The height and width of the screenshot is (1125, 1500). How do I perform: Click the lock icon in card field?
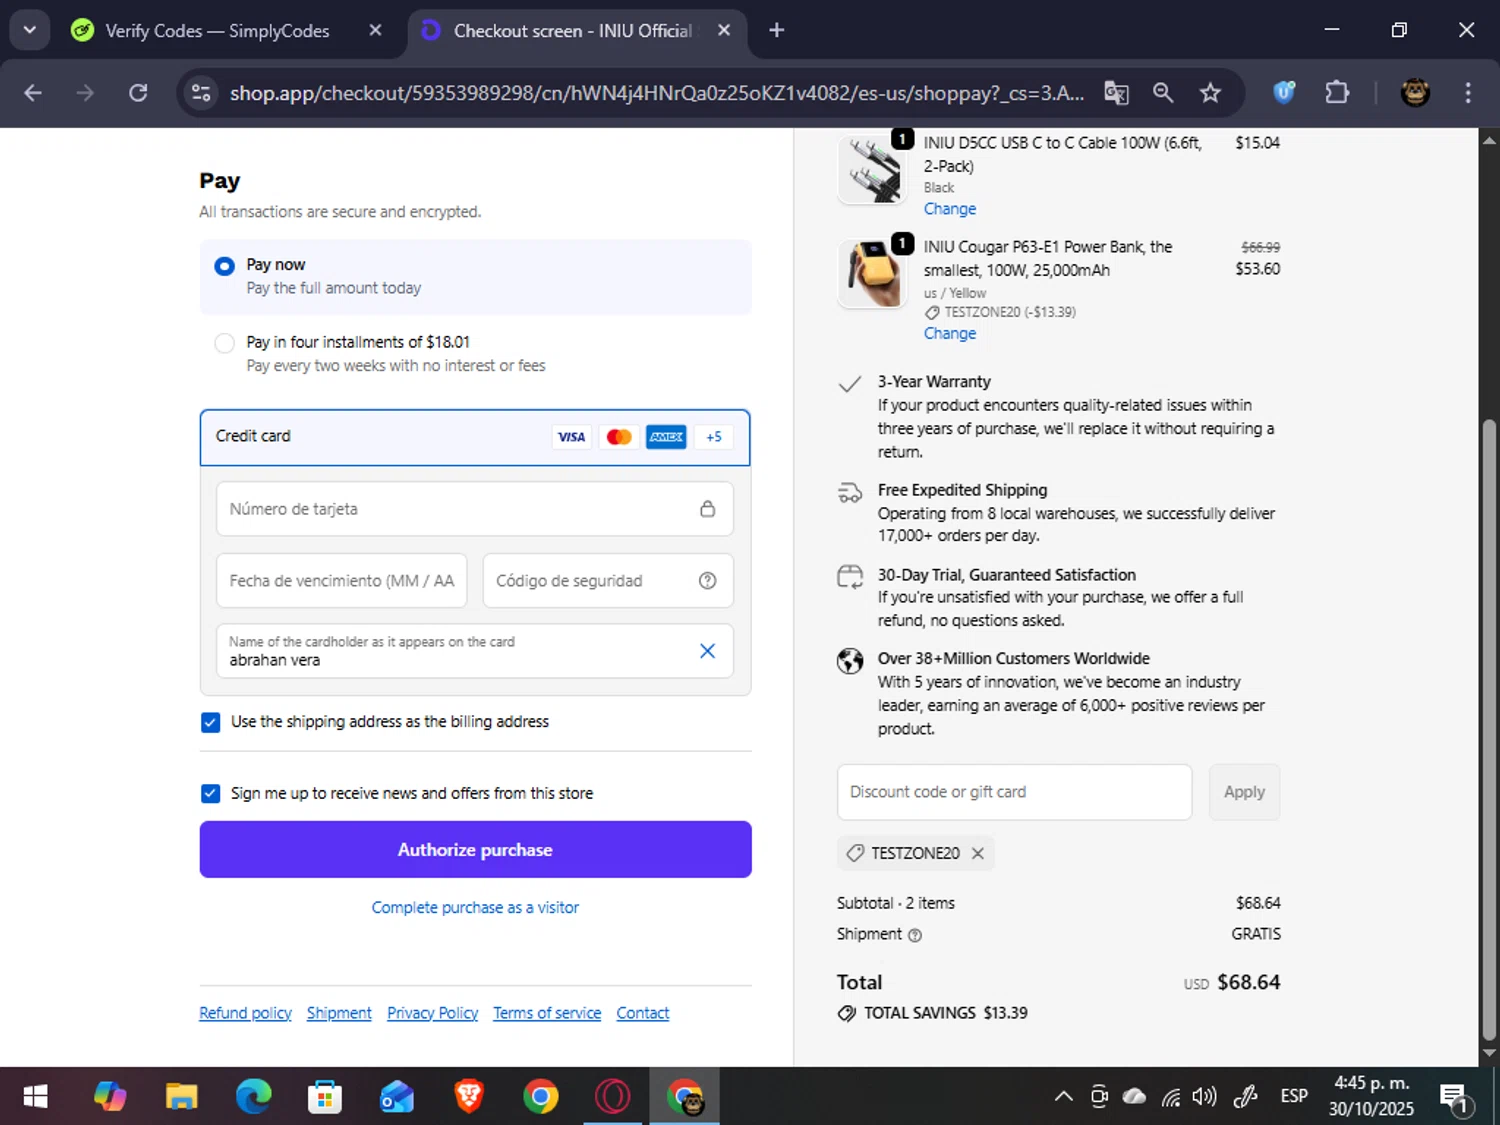coord(707,509)
